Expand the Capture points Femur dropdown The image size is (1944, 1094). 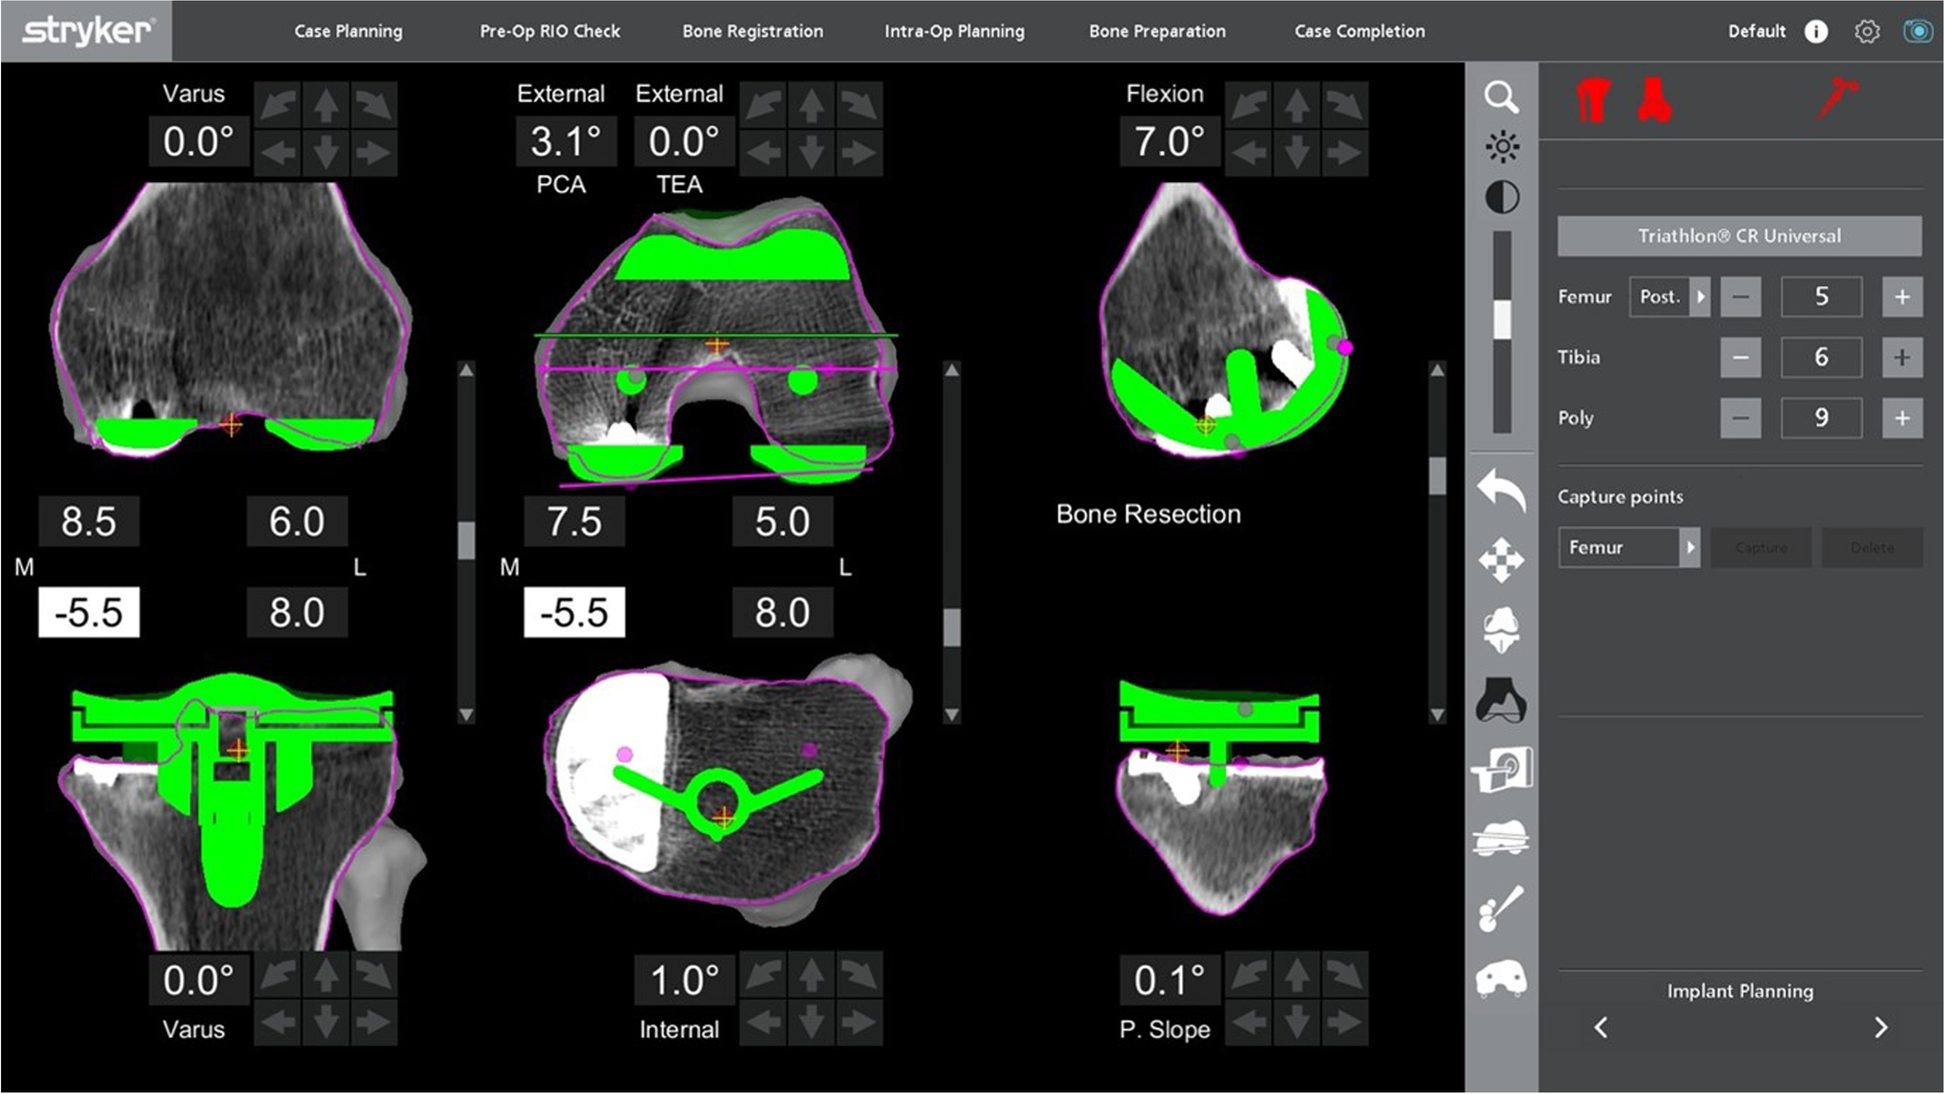coord(1690,547)
